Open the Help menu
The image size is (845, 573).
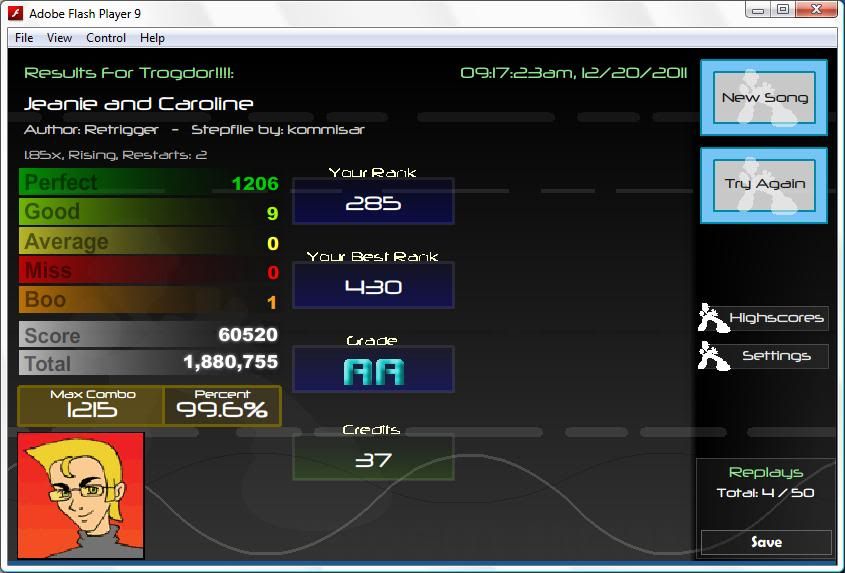(x=152, y=38)
